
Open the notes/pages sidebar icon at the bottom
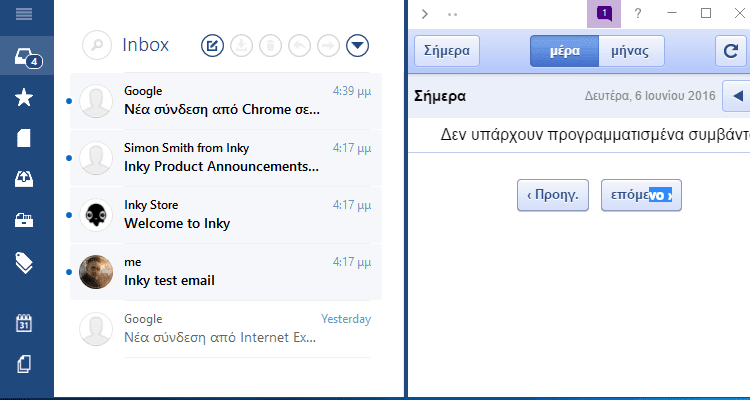pos(24,365)
